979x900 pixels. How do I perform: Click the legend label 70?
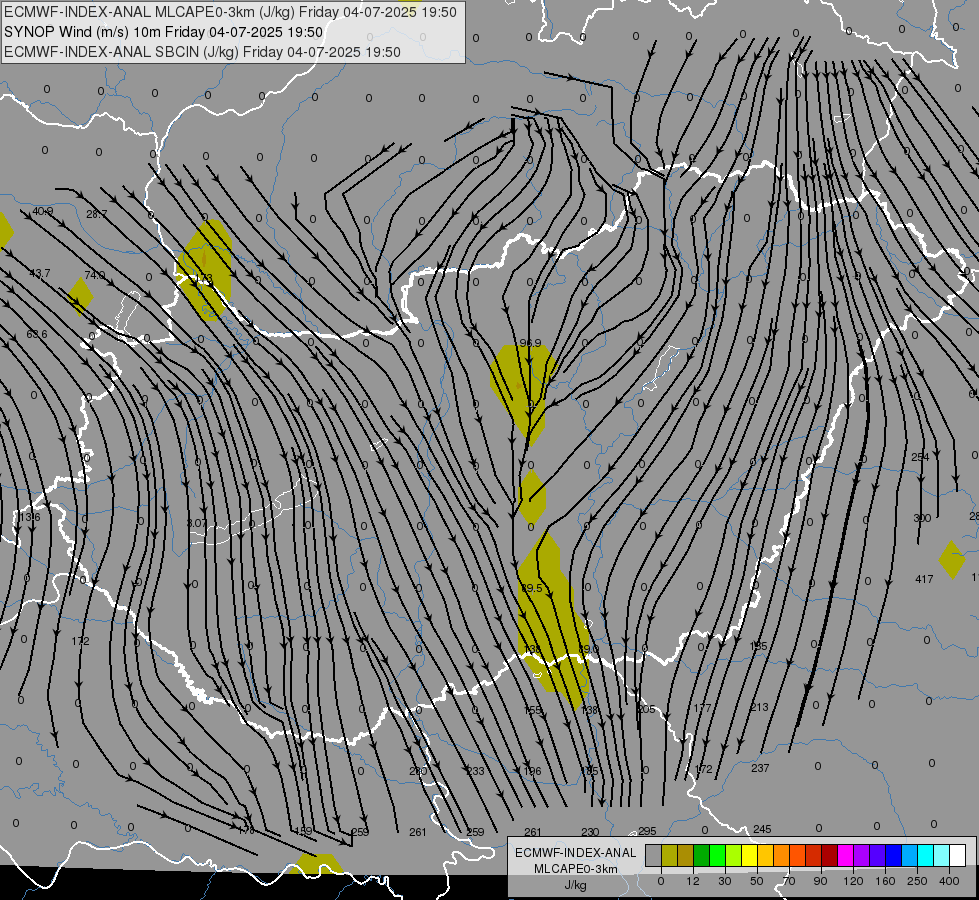pyautogui.click(x=789, y=881)
